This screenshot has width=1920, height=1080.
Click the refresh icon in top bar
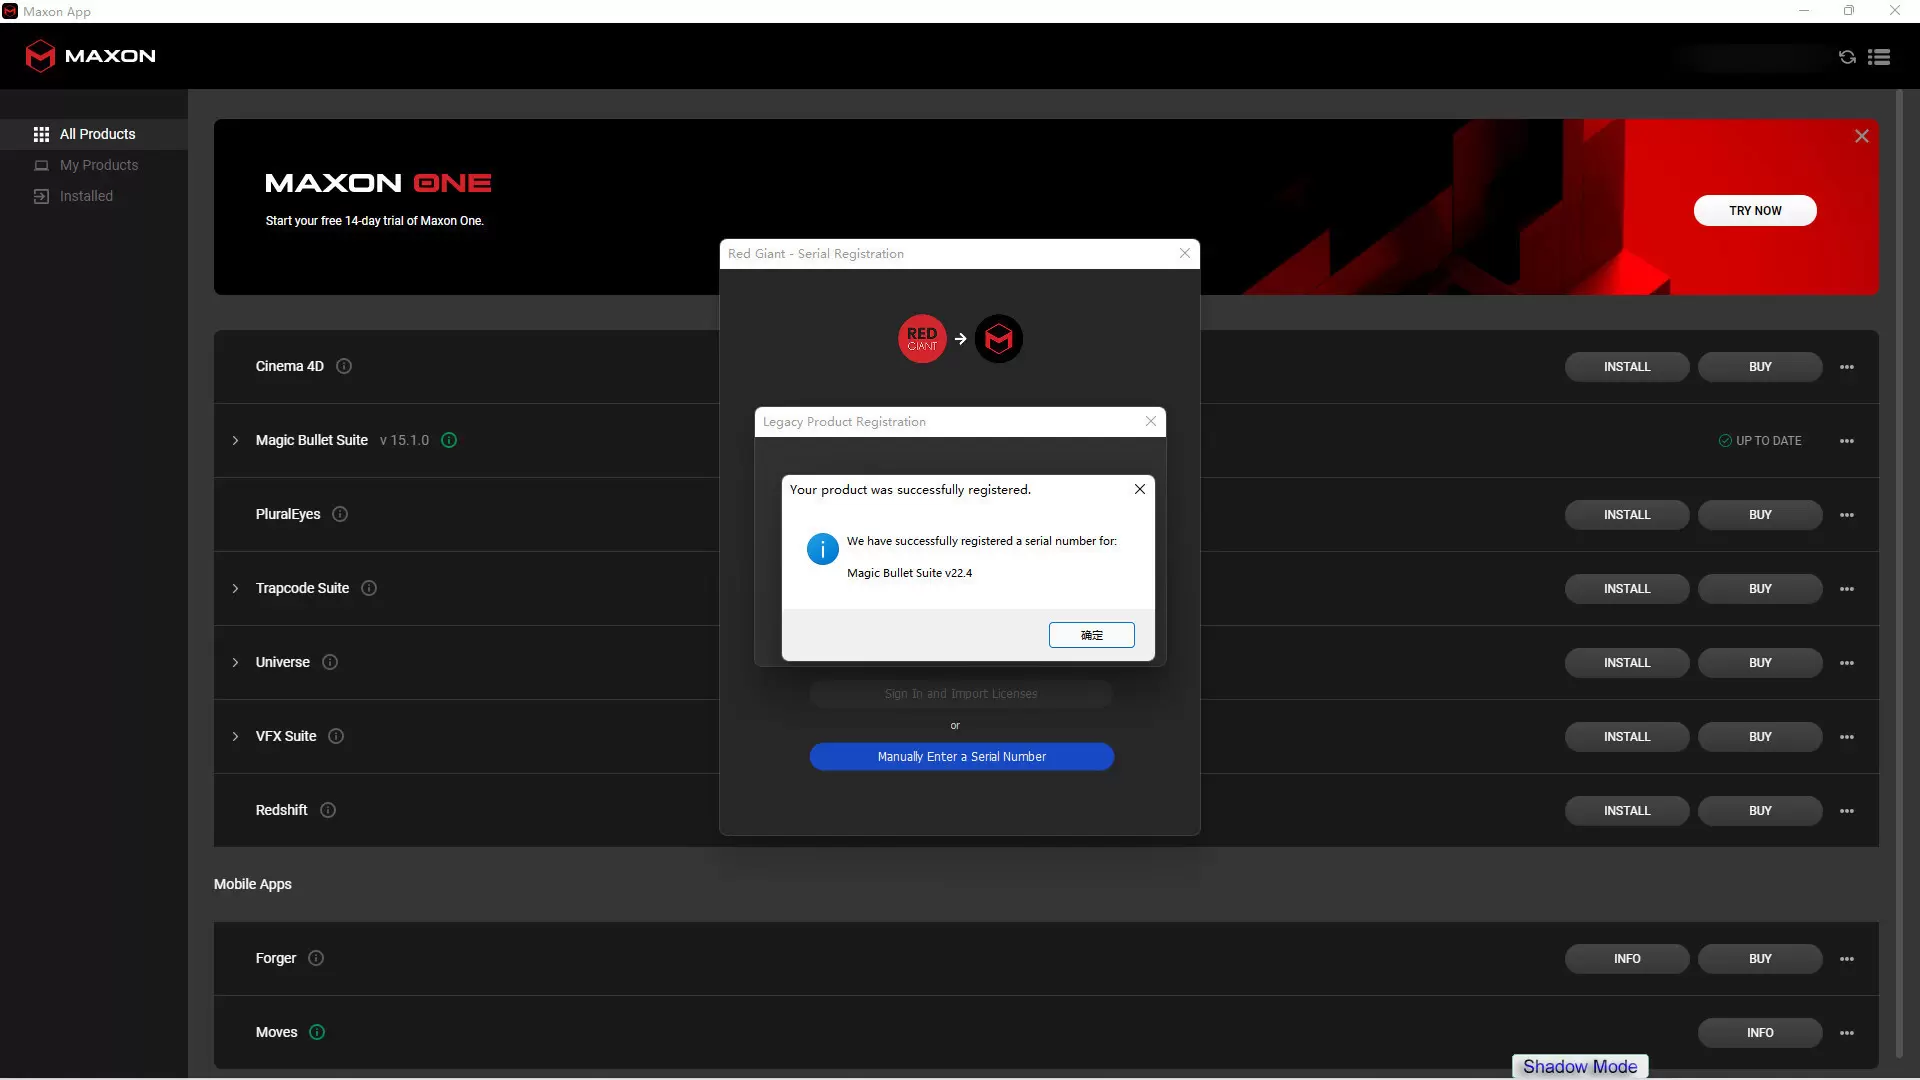click(x=1847, y=57)
